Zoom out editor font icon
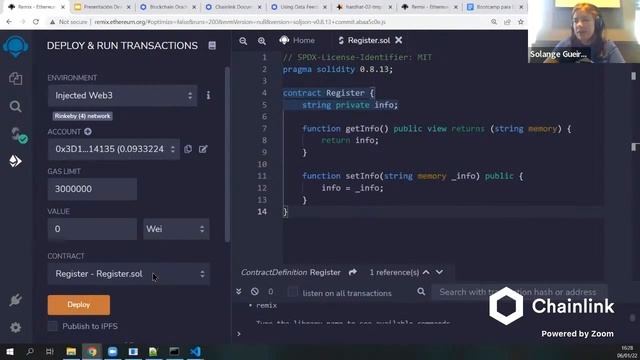Viewport: 640px width, 360px height. (243, 41)
